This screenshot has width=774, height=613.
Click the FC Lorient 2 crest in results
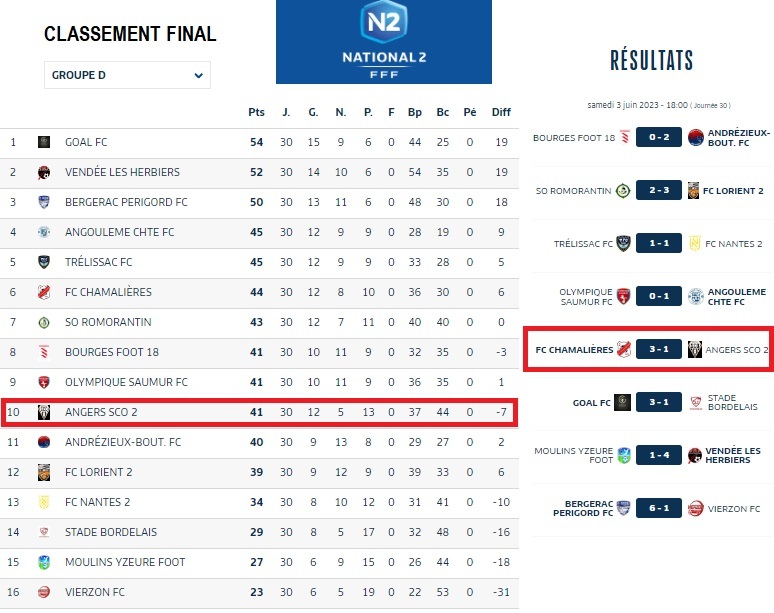point(695,191)
